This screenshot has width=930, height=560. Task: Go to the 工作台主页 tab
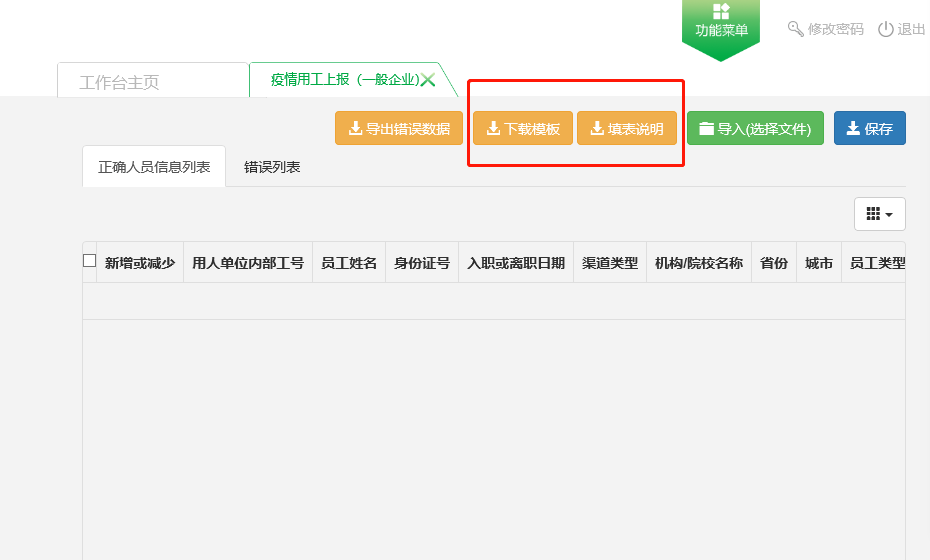coord(119,82)
